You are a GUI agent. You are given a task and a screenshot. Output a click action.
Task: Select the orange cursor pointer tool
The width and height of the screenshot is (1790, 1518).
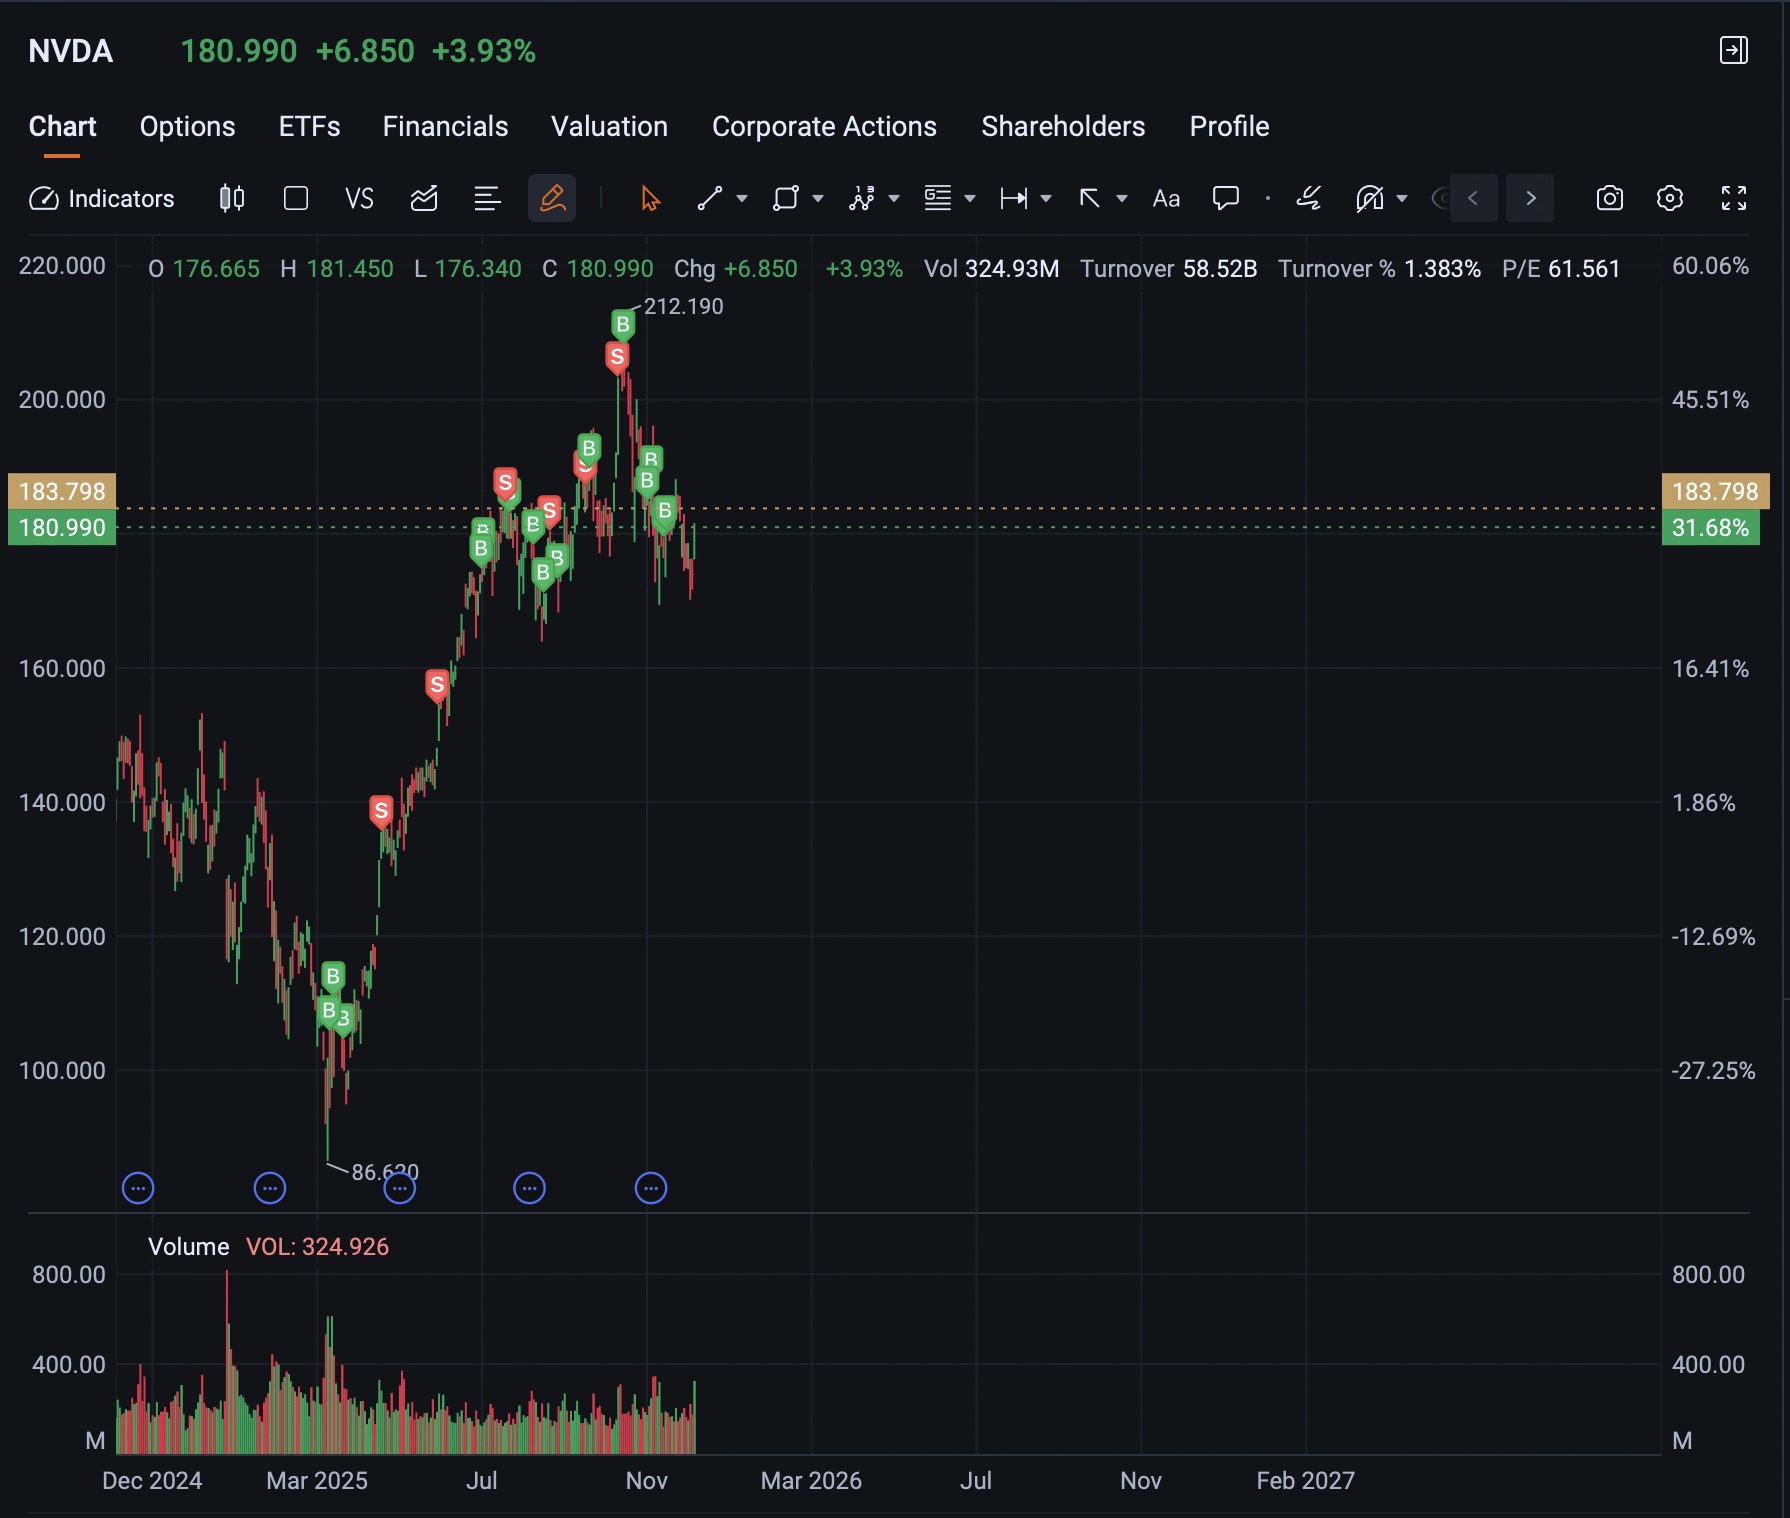tap(651, 198)
